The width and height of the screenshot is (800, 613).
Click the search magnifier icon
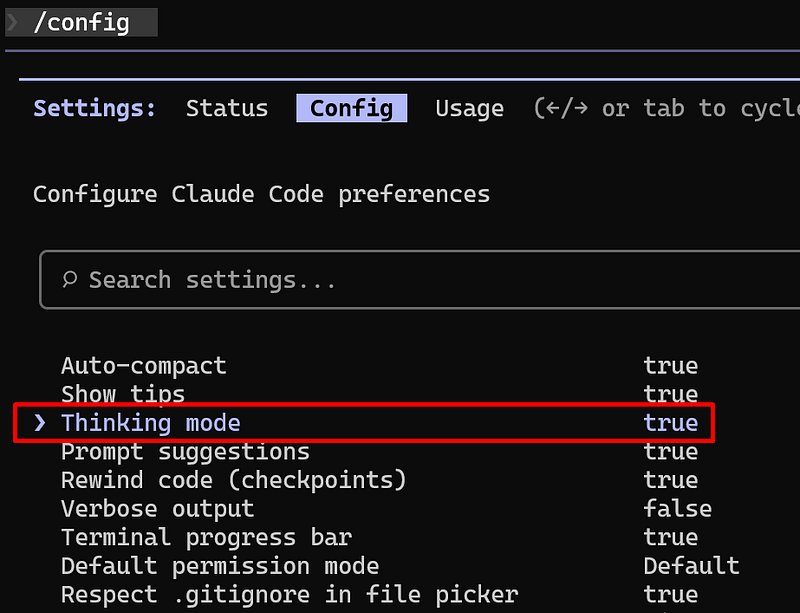point(70,280)
